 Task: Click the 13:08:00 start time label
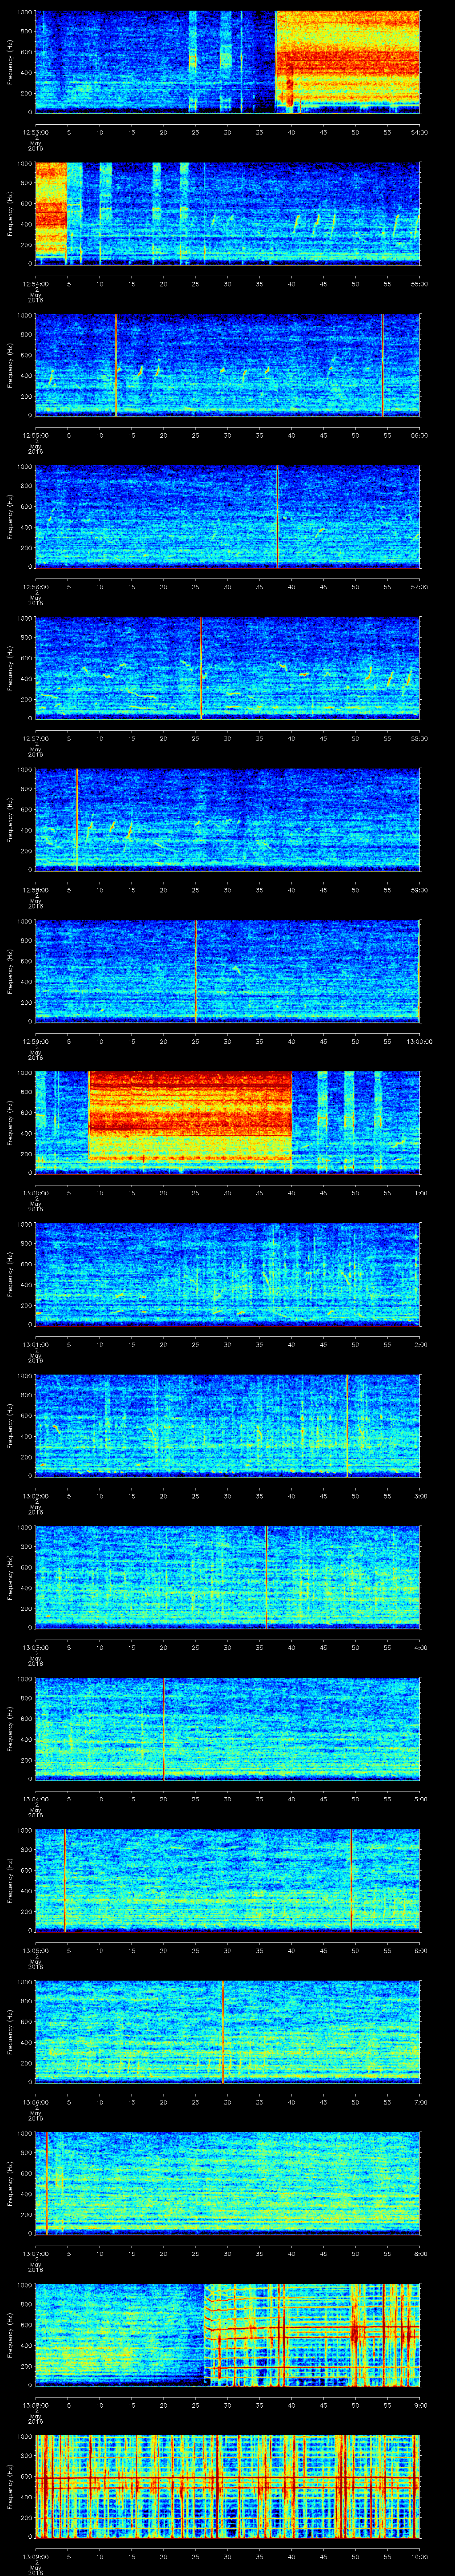coord(35,2405)
